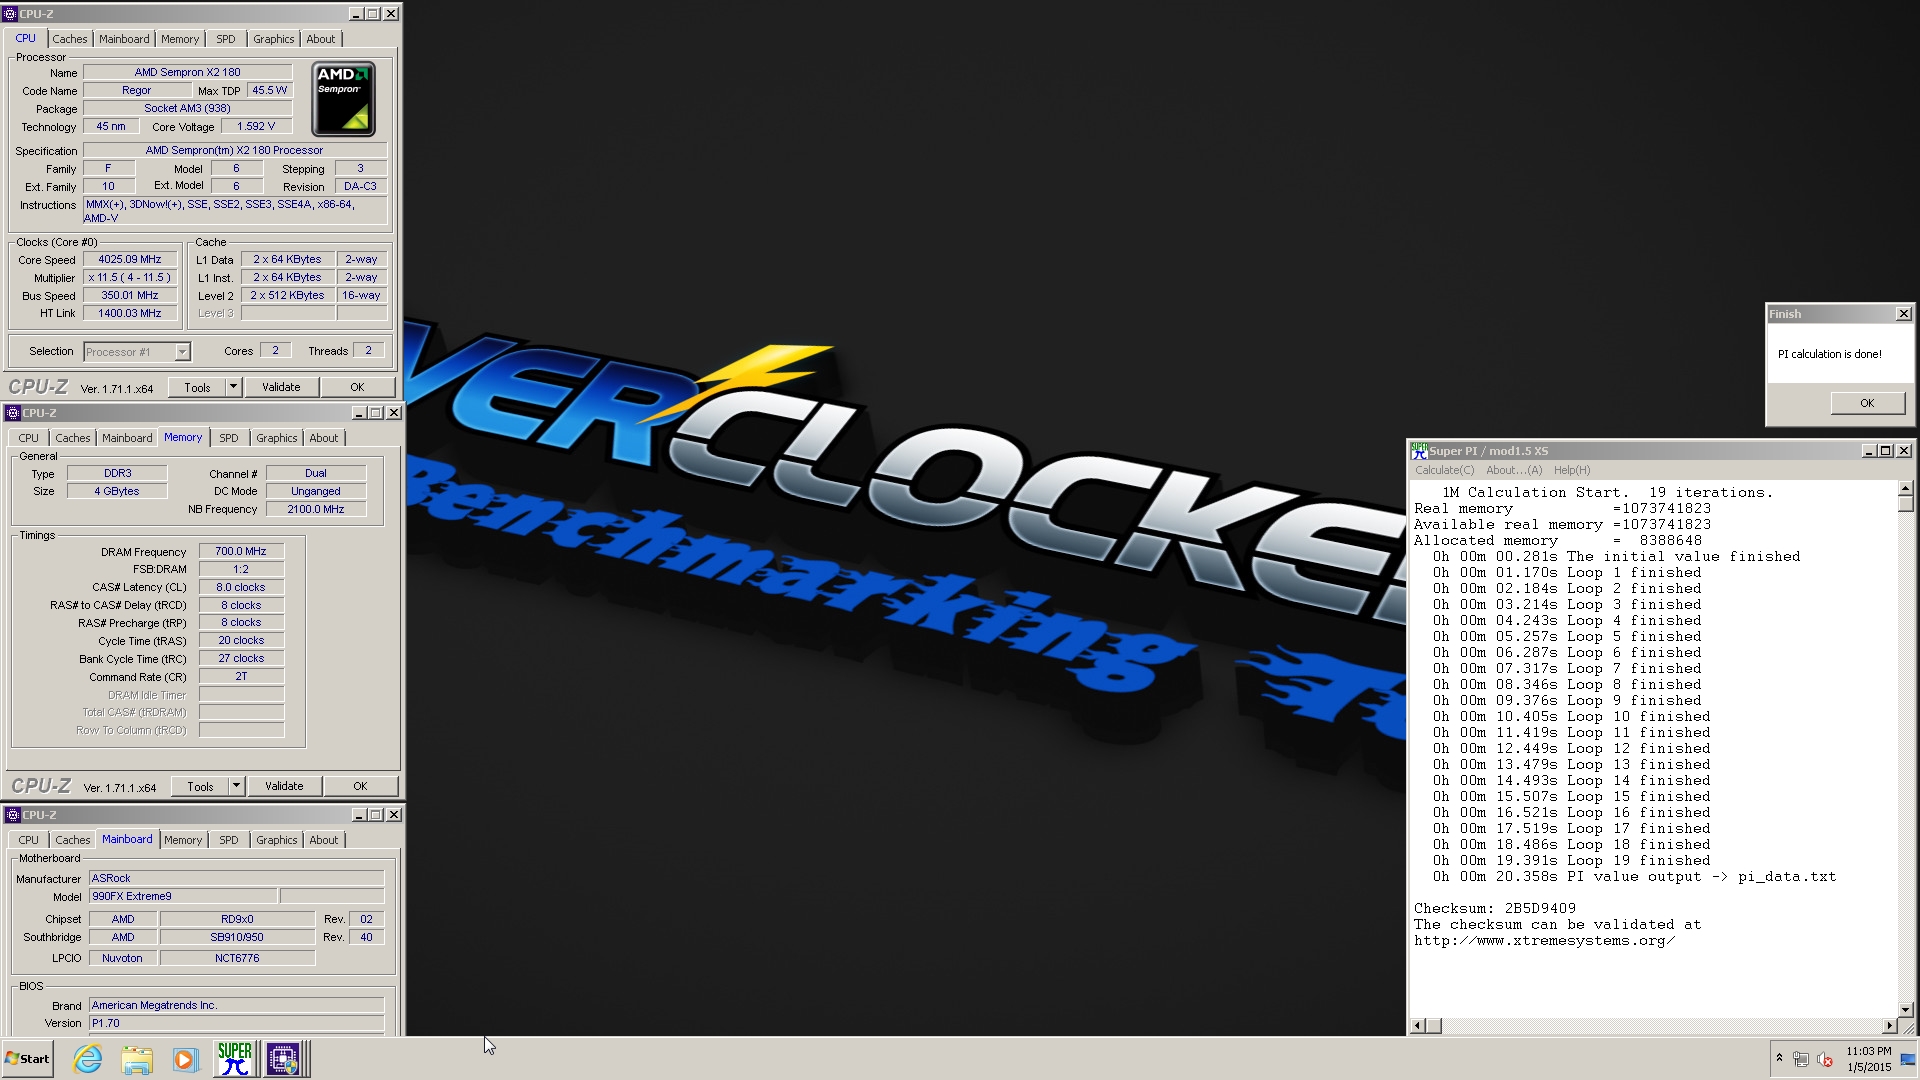Open the network status tray icon
Viewport: 1920px width, 1080px height.
click(1801, 1059)
